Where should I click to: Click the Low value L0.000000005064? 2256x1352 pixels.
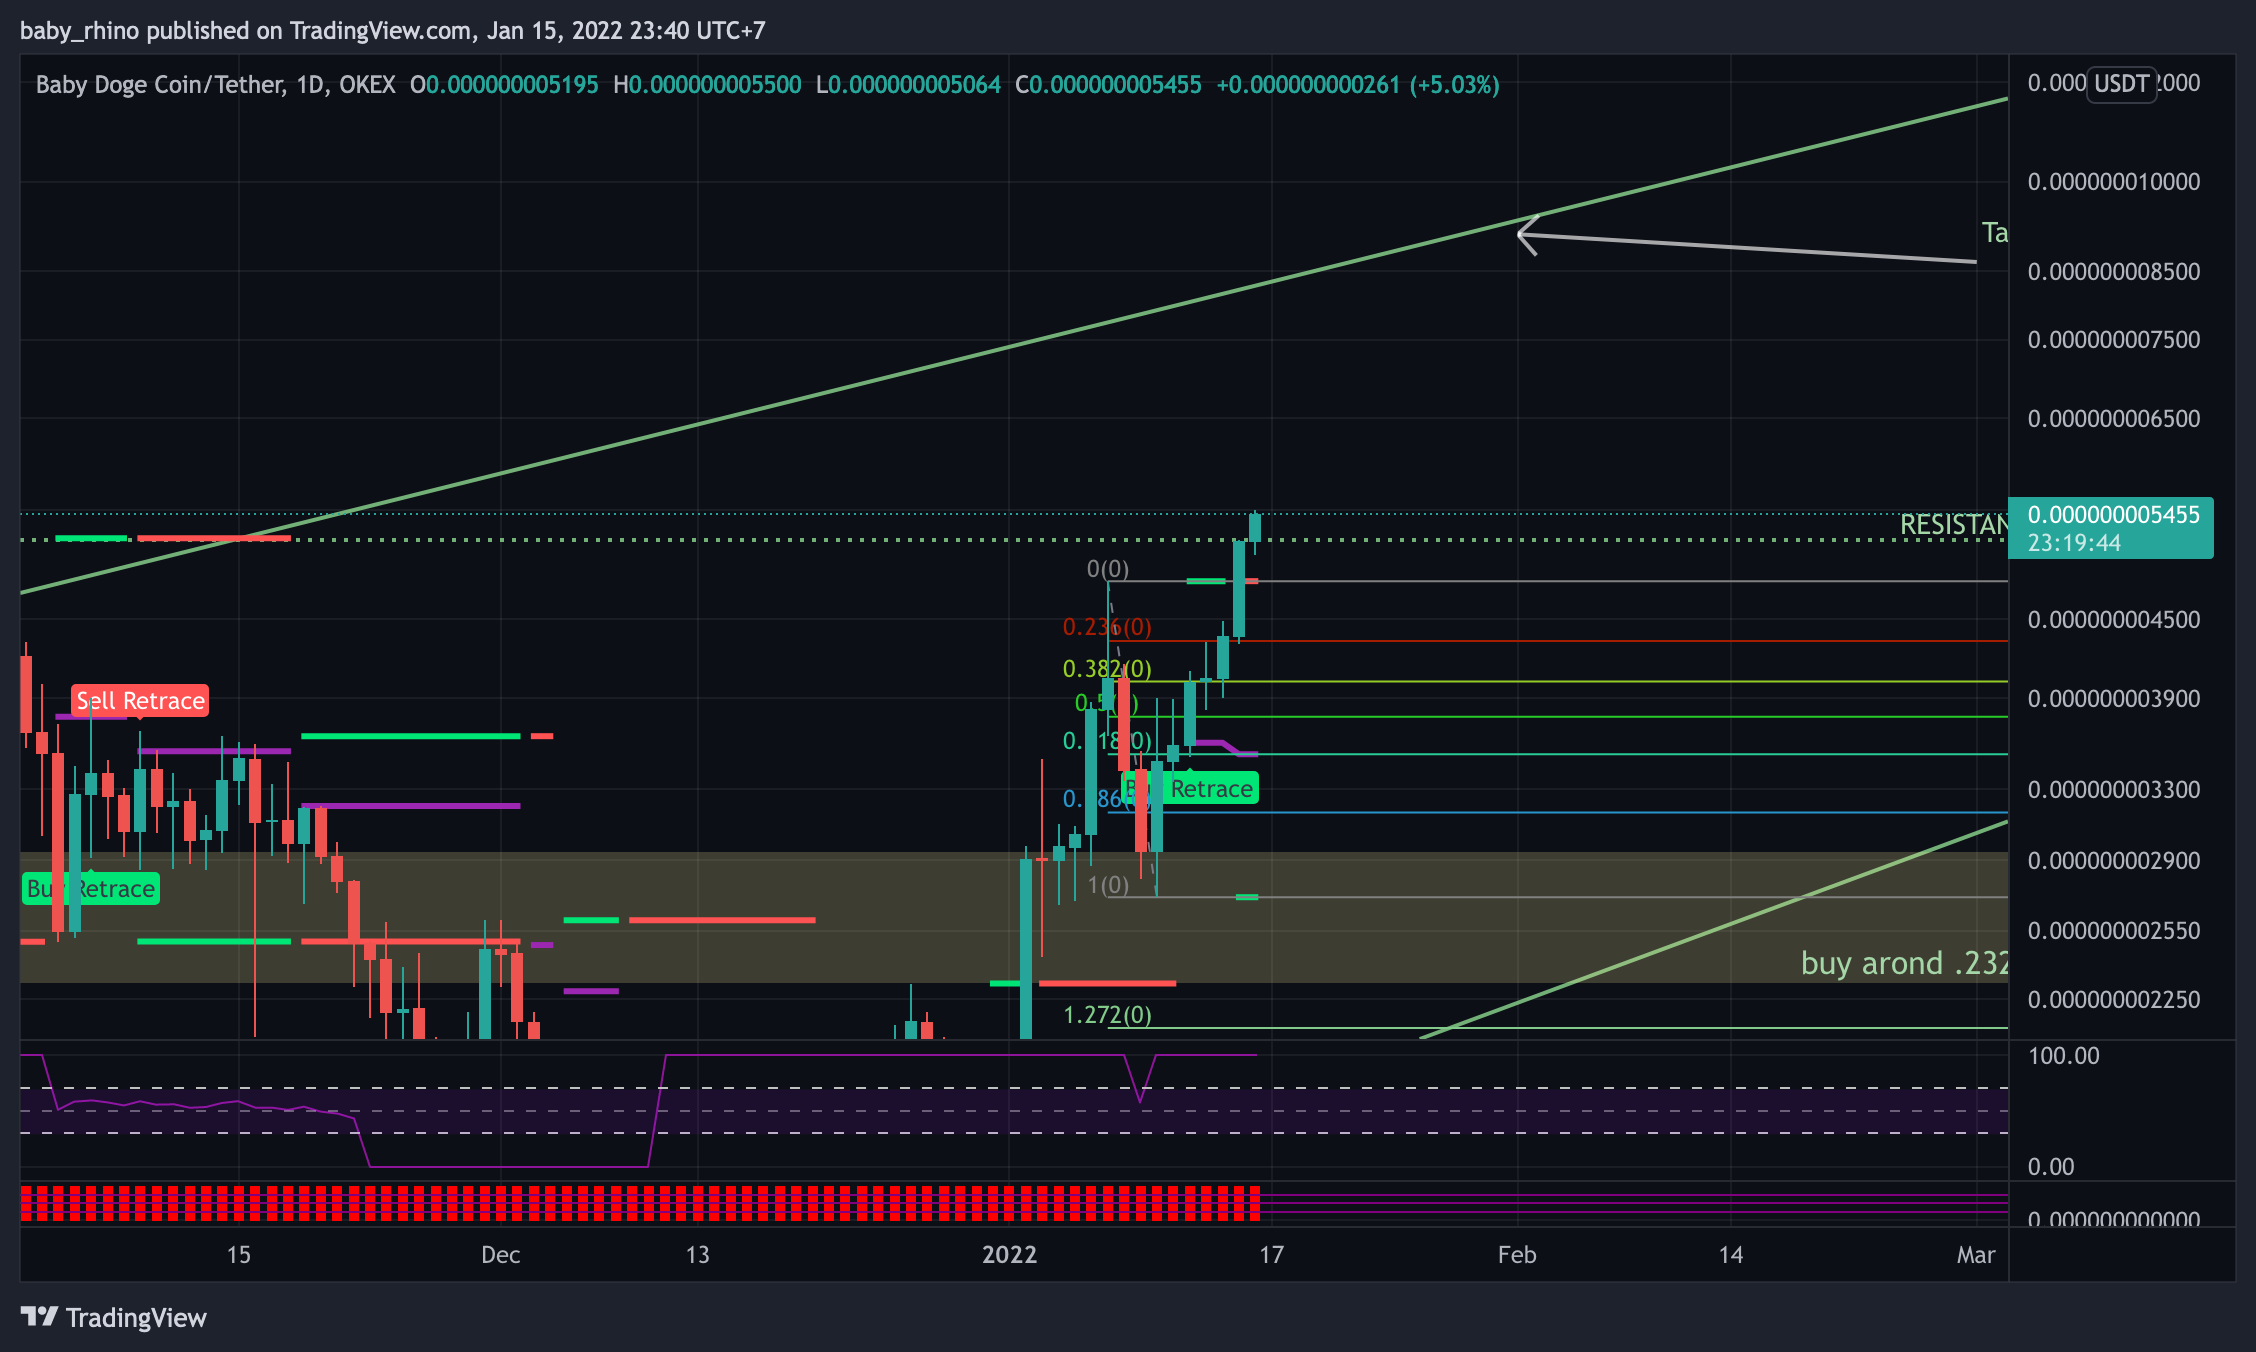click(x=908, y=85)
